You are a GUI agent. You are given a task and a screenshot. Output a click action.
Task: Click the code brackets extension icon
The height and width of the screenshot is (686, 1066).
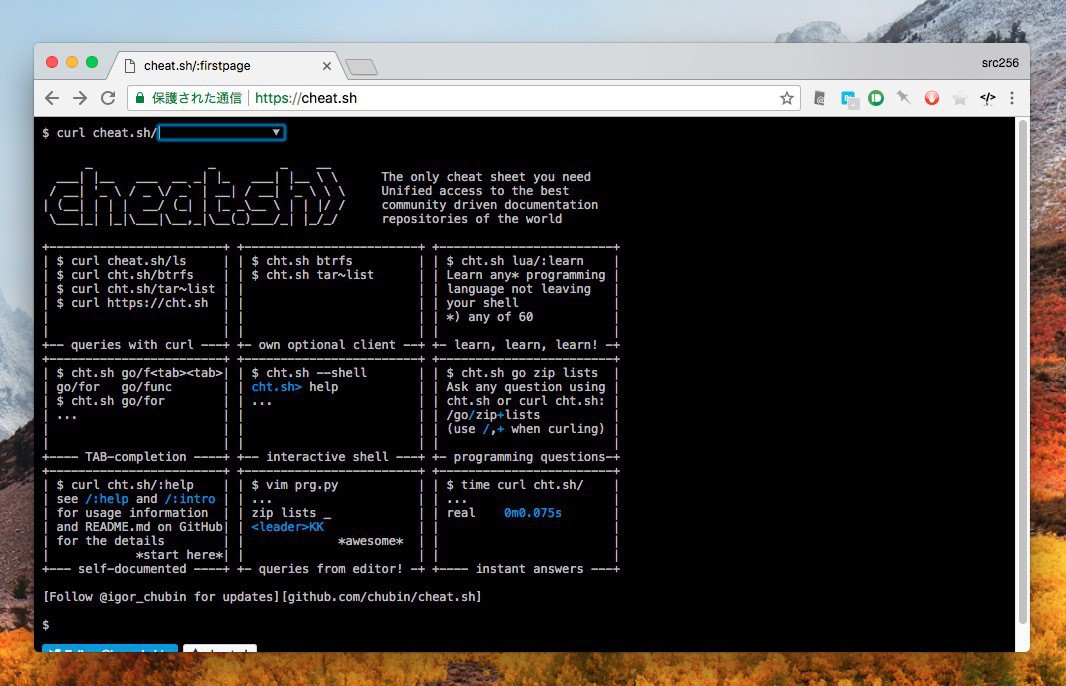[987, 98]
